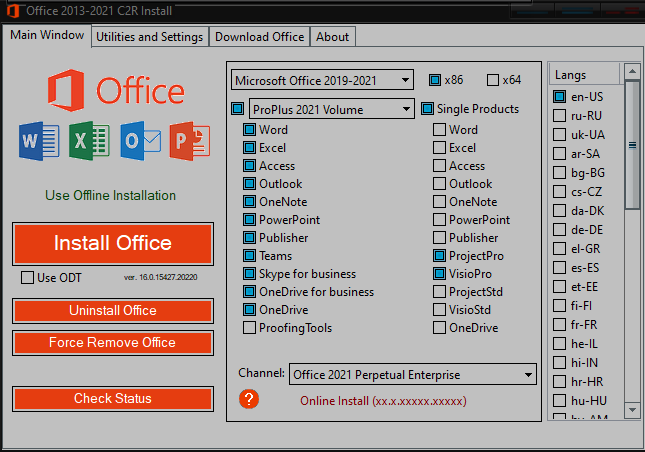Check the x64 architecture checkbox
This screenshot has height=452, width=645.
pyautogui.click(x=493, y=80)
